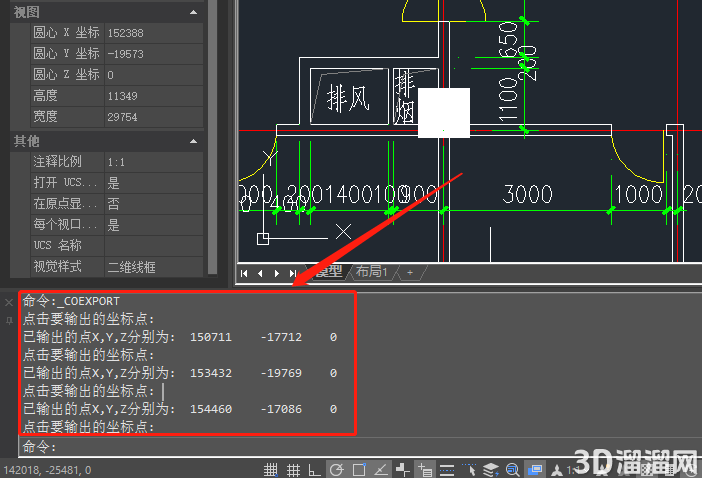Toggle dynamic input icon
This screenshot has width=702, height=478.
pos(424,470)
